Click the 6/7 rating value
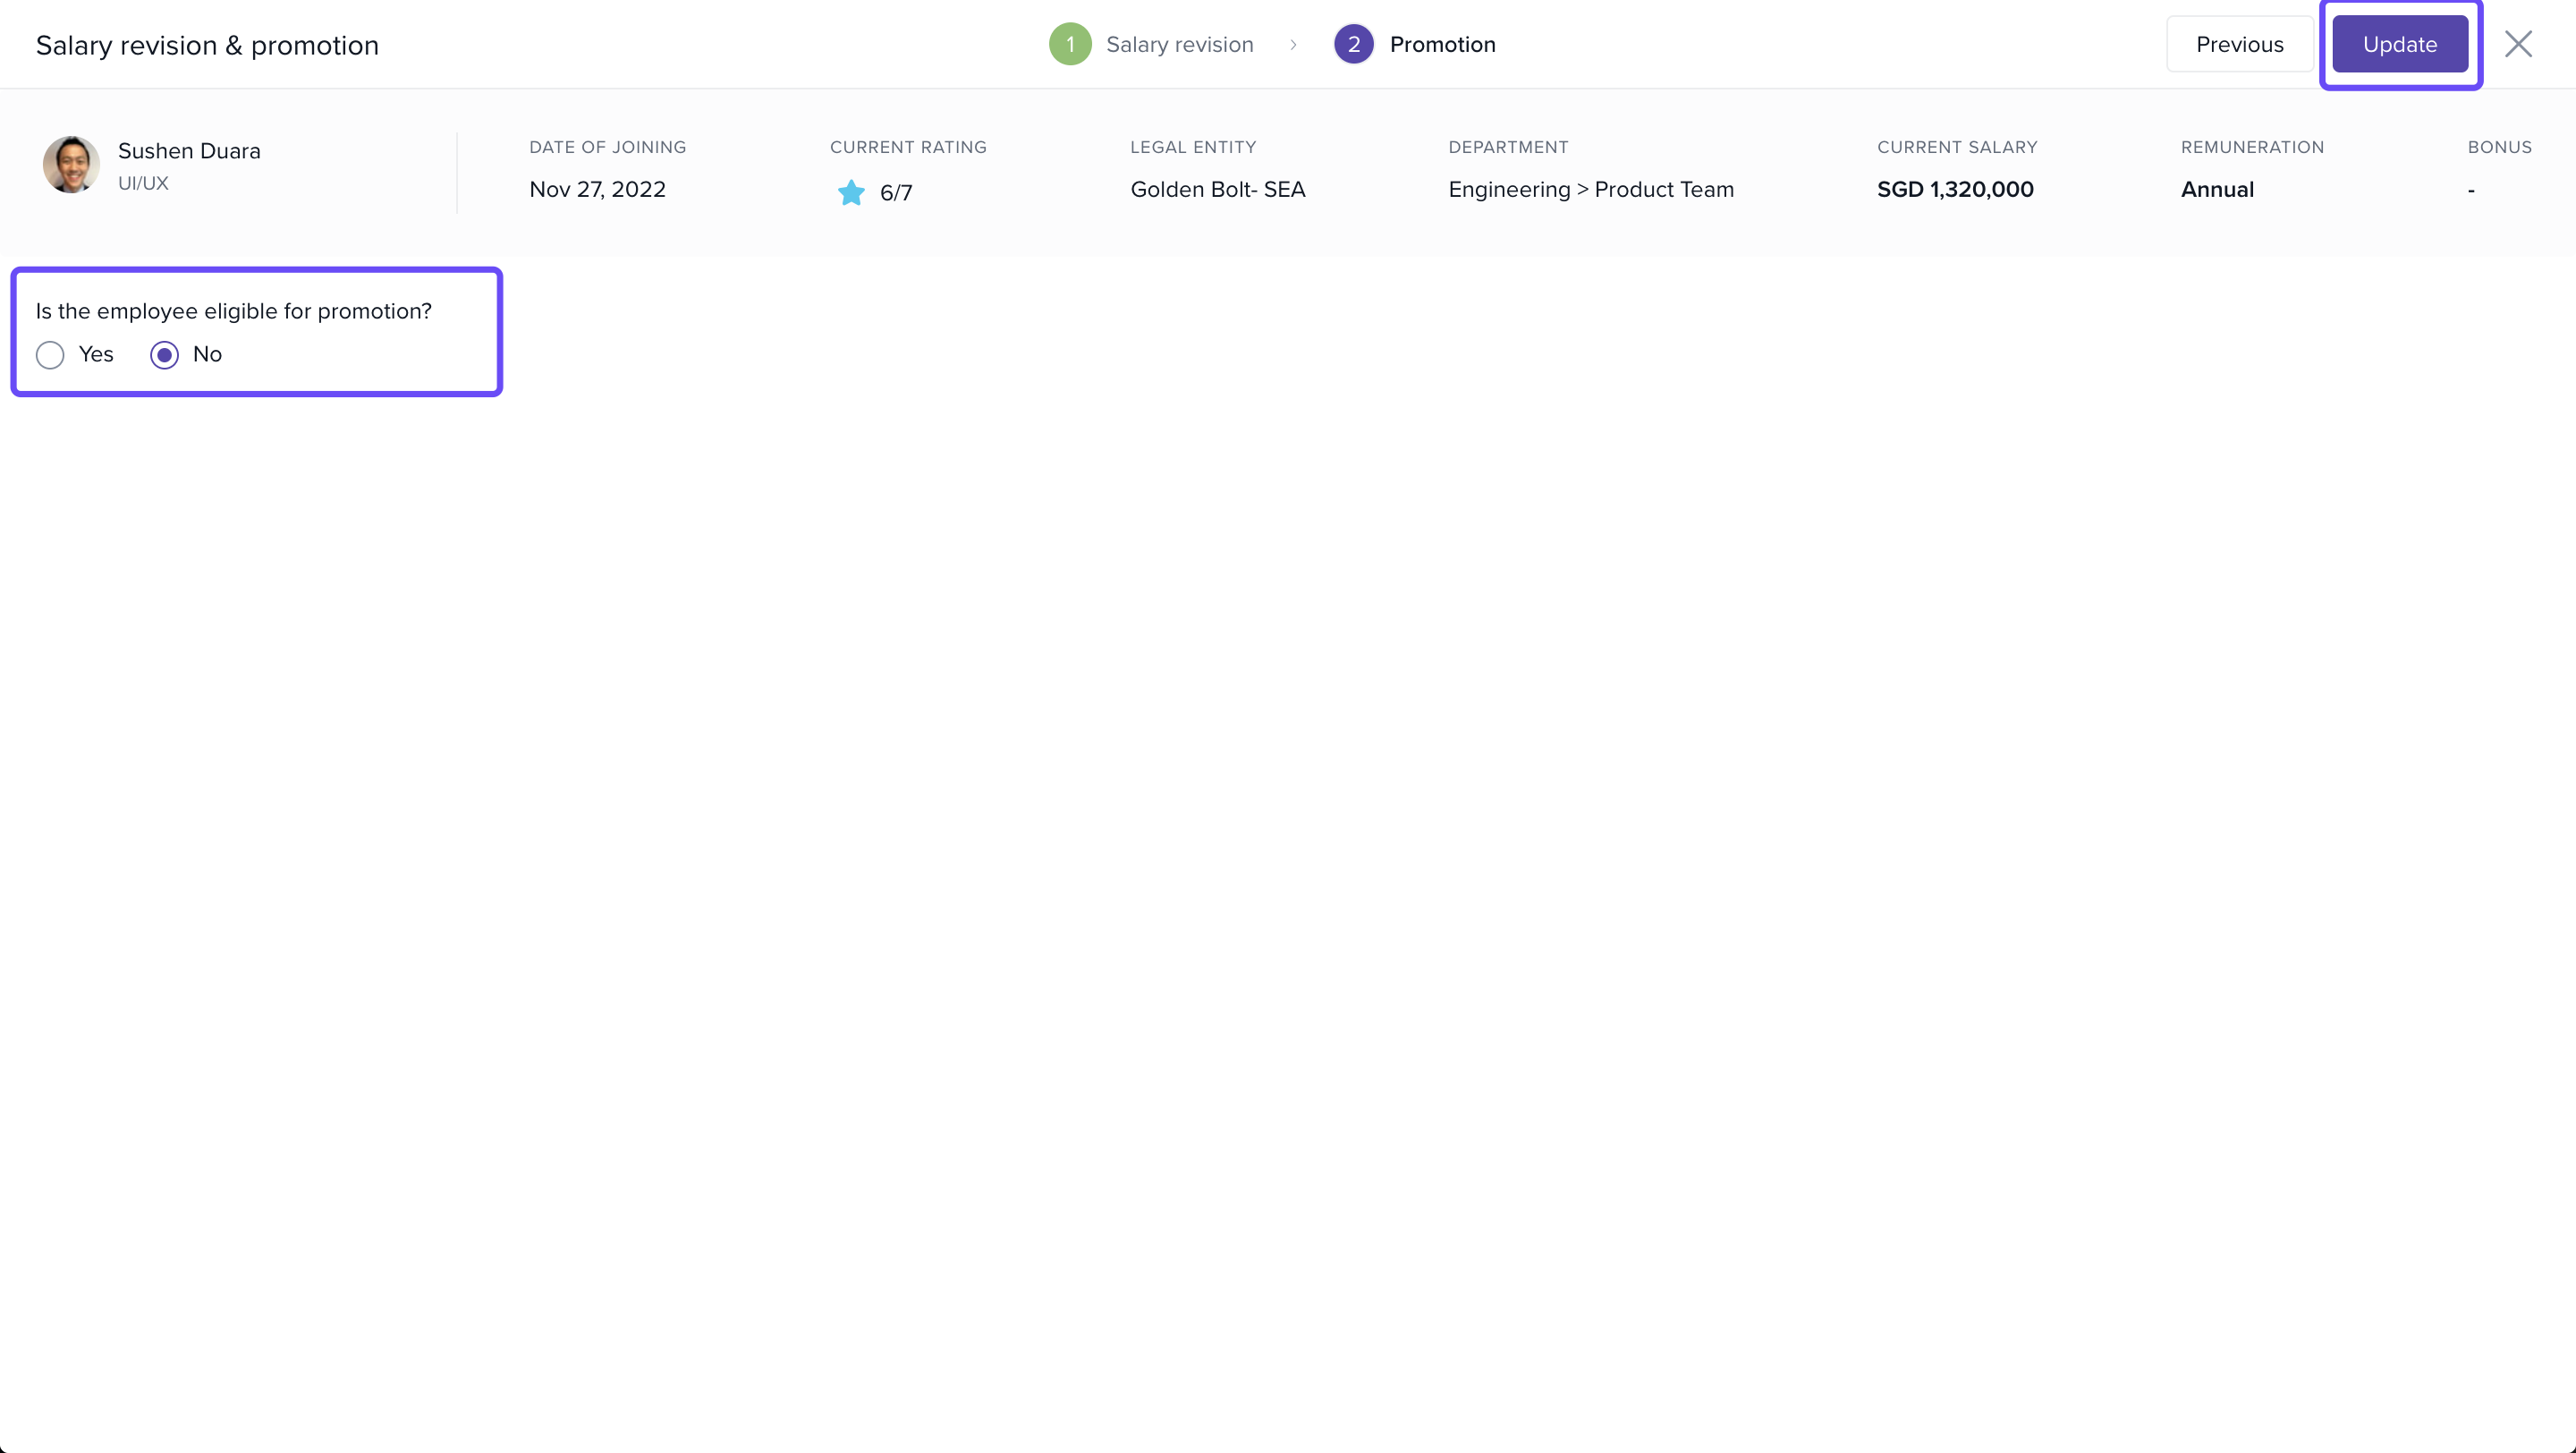This screenshot has width=2576, height=1453. pos(895,193)
